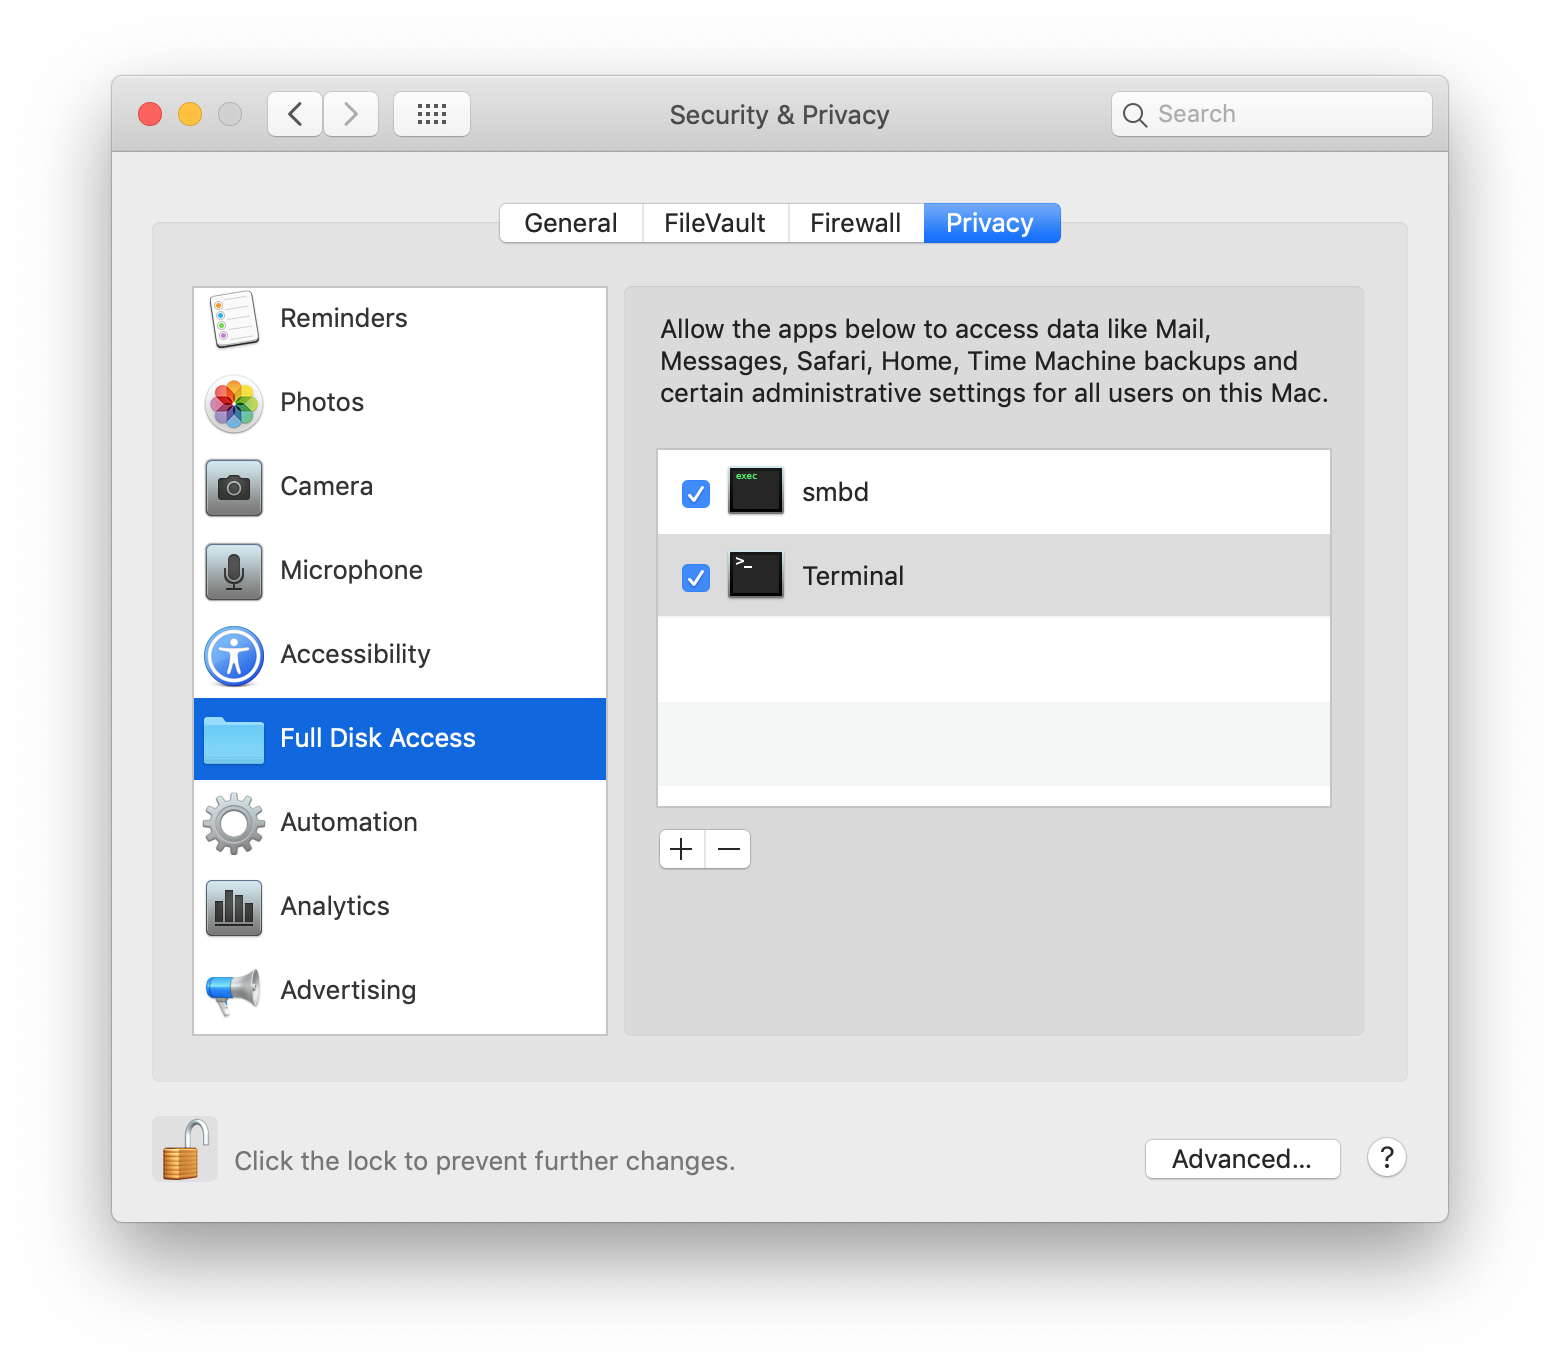Select the Reminders icon in the sidebar
Image resolution: width=1560 pixels, height=1370 pixels.
232,320
